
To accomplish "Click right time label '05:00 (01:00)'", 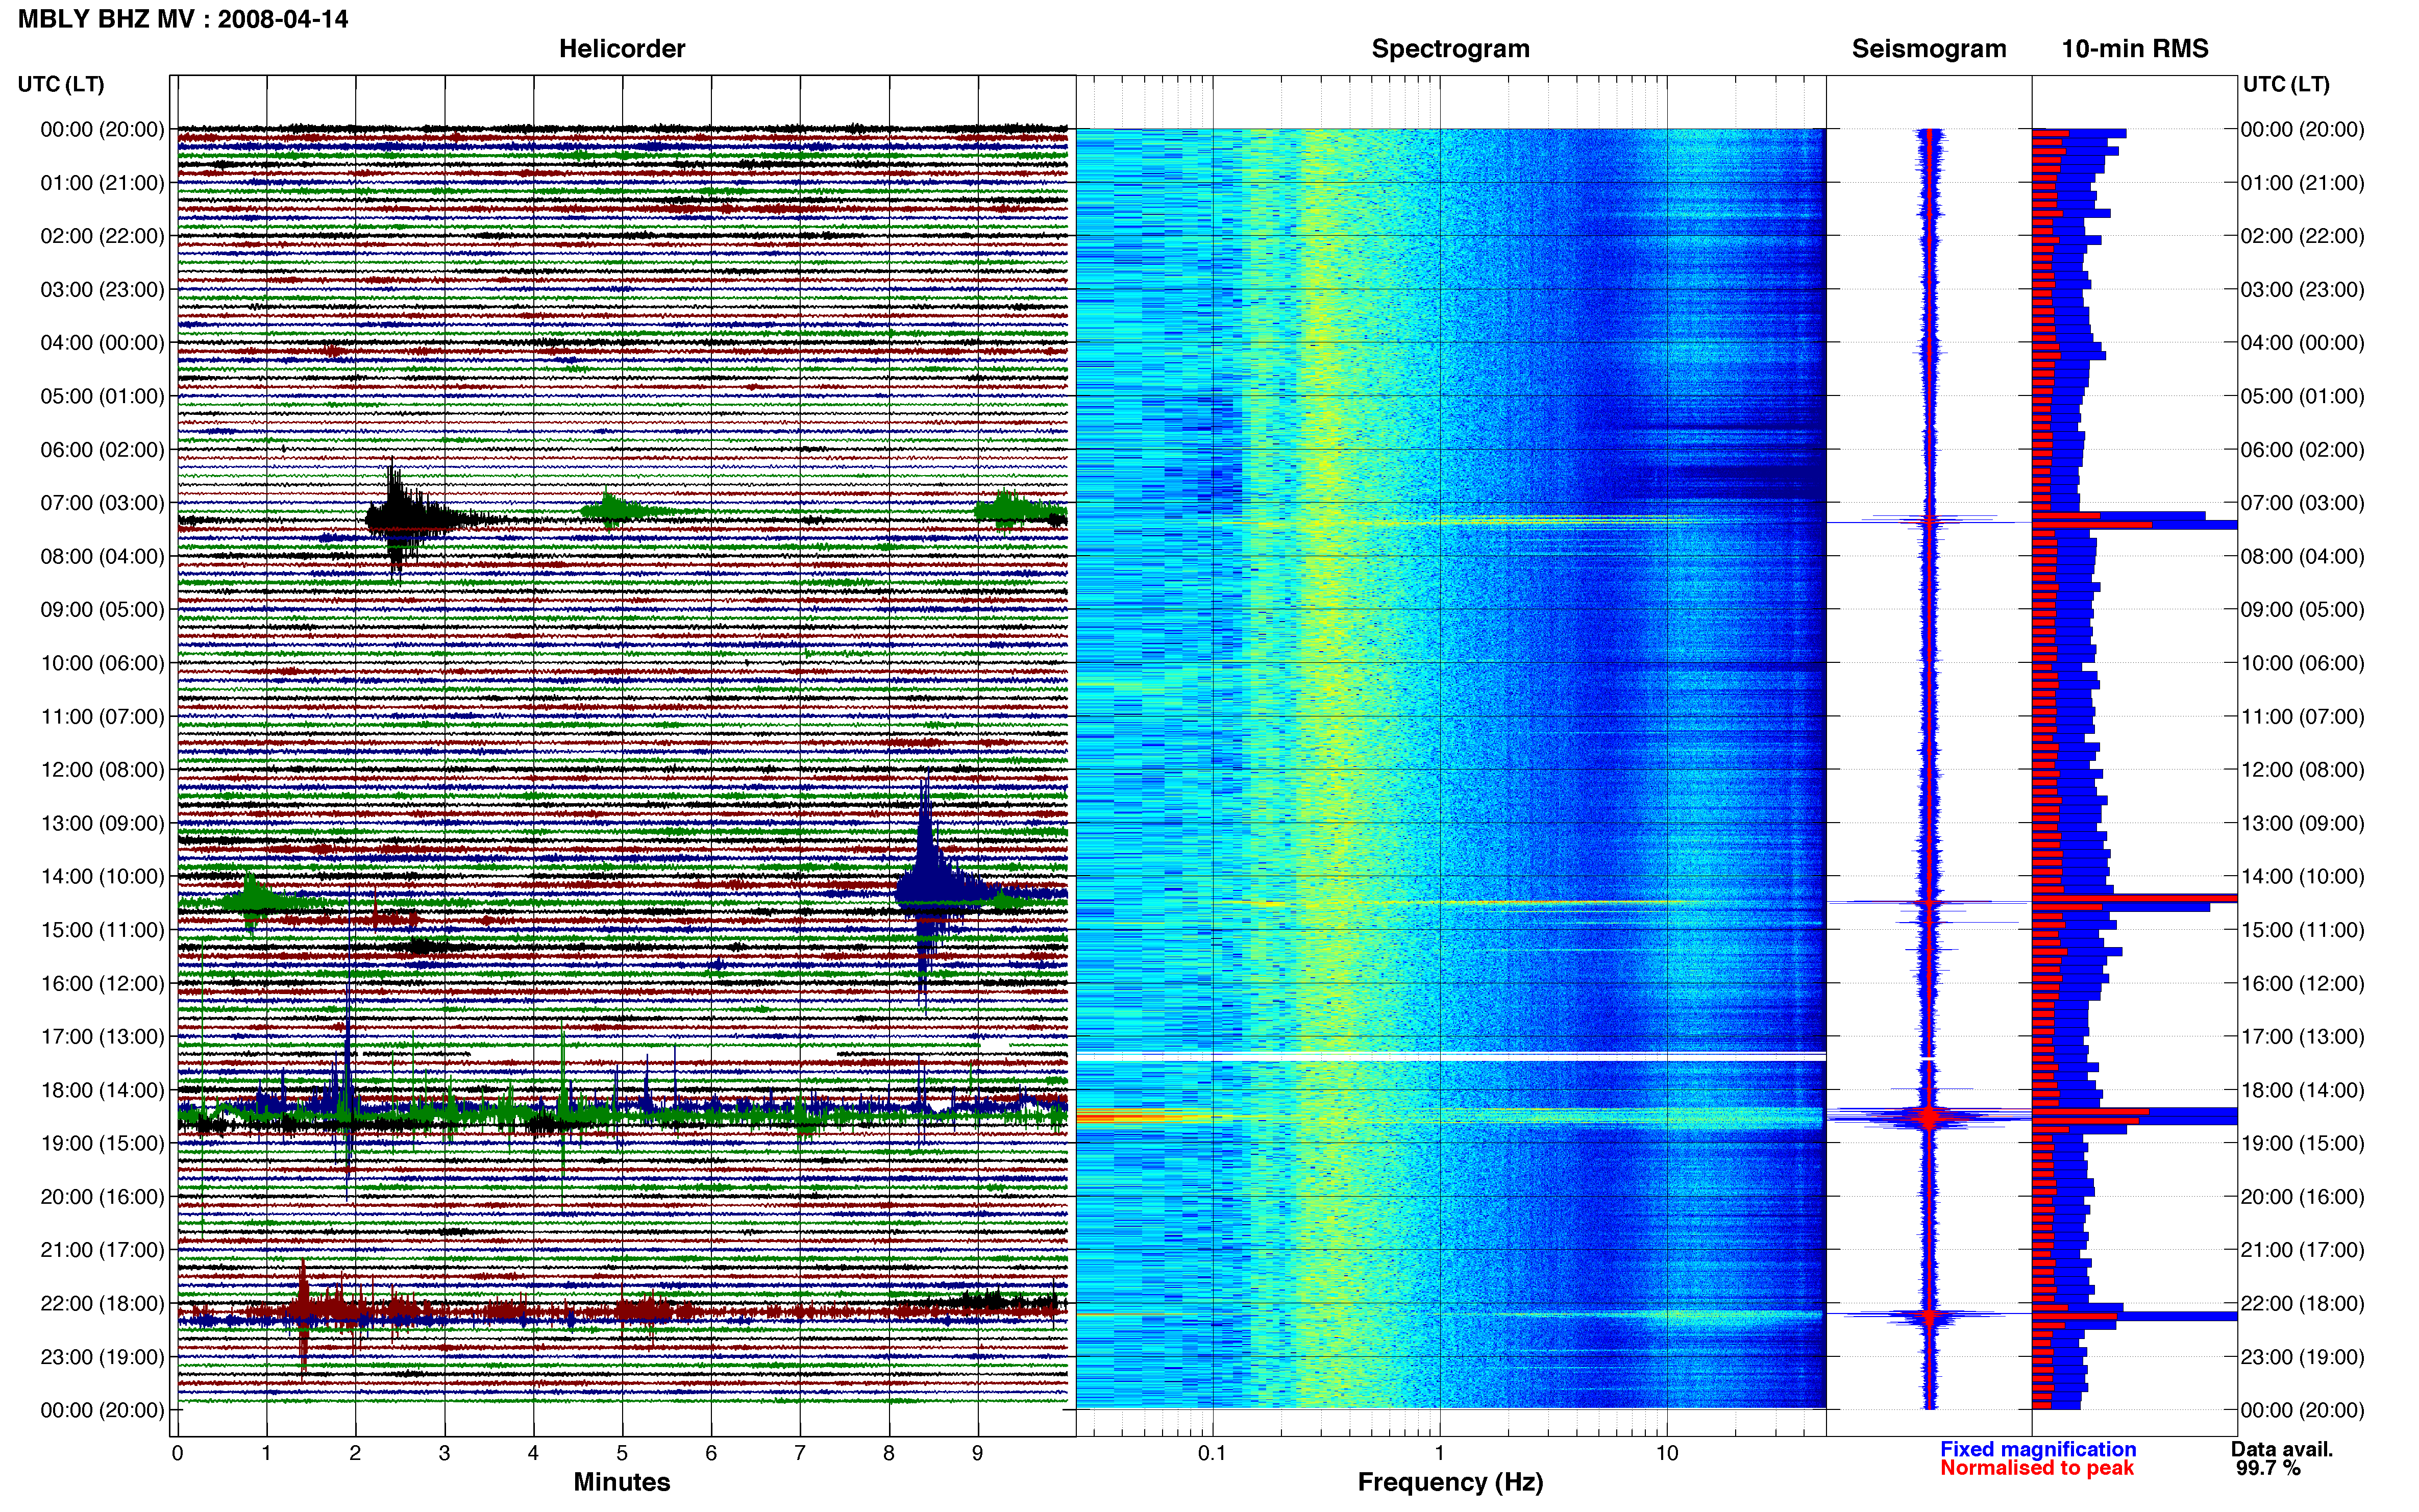I will pyautogui.click(x=2302, y=396).
